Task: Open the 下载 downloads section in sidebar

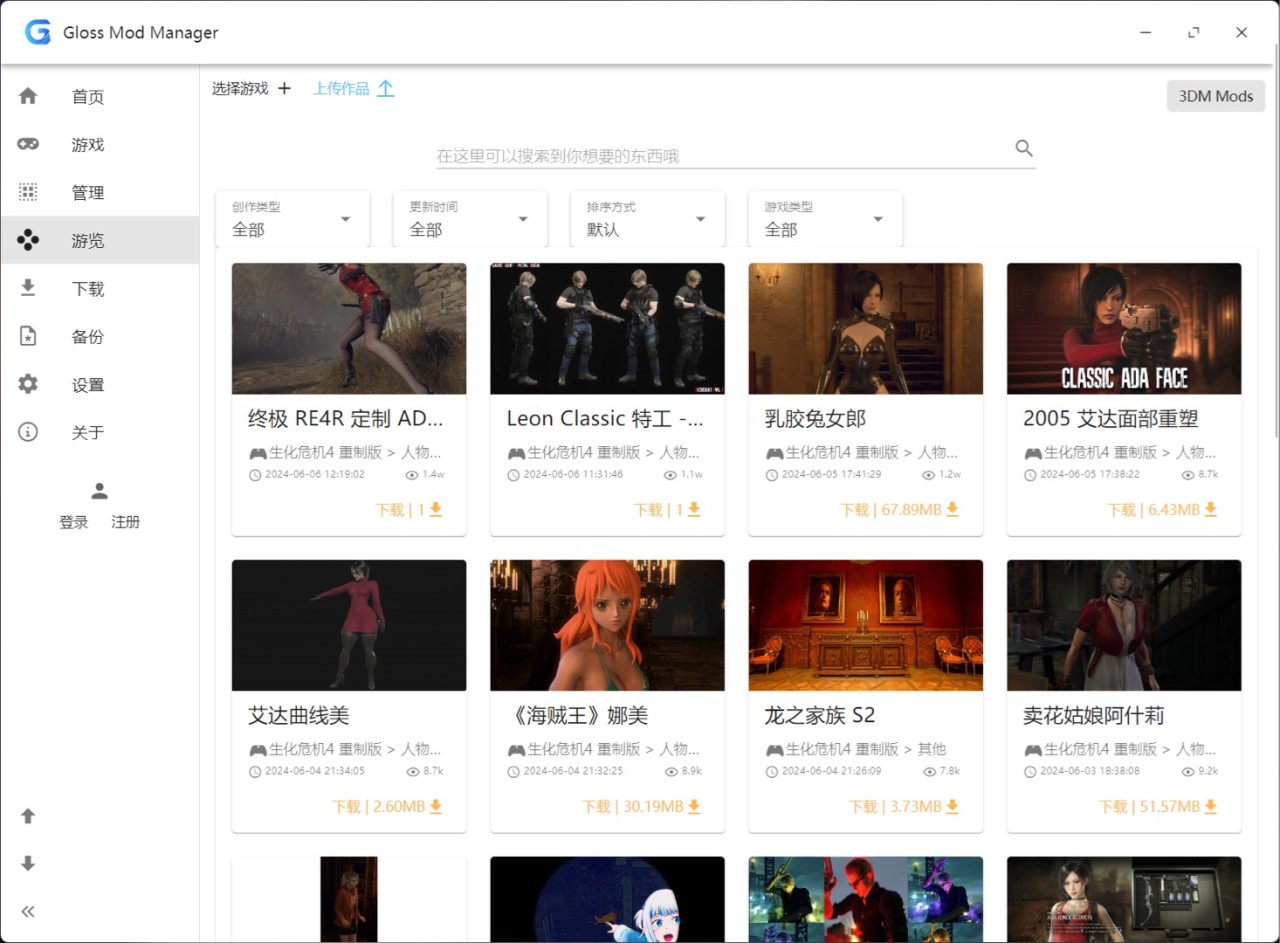Action: pyautogui.click(x=100, y=289)
